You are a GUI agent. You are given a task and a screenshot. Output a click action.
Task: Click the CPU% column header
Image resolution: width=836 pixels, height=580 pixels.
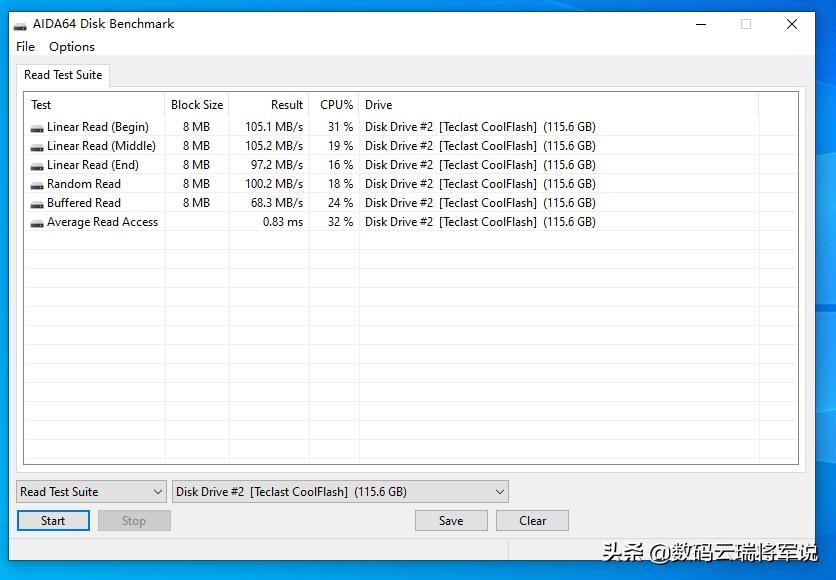pyautogui.click(x=335, y=105)
